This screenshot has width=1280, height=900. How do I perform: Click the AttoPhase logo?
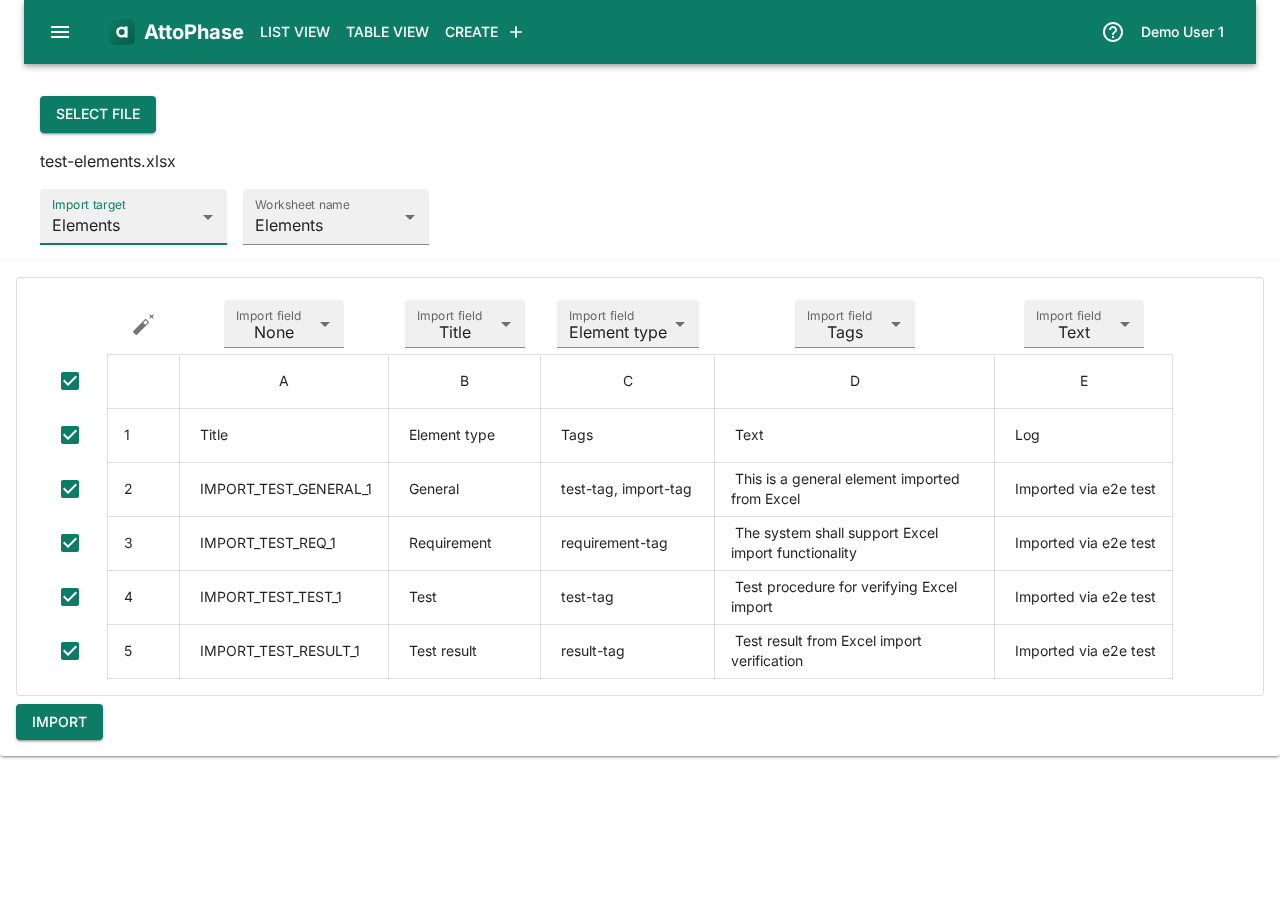coord(176,31)
